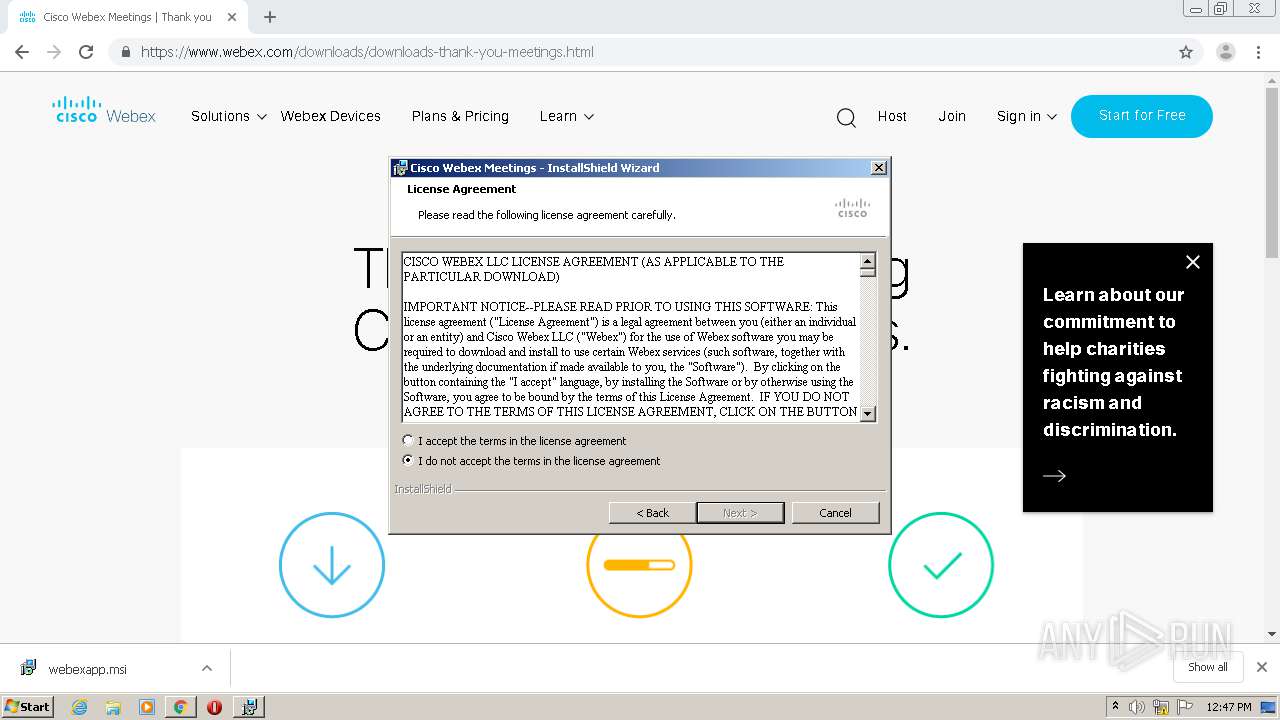
Task: Open the Webex site search icon
Action: pyautogui.click(x=846, y=118)
